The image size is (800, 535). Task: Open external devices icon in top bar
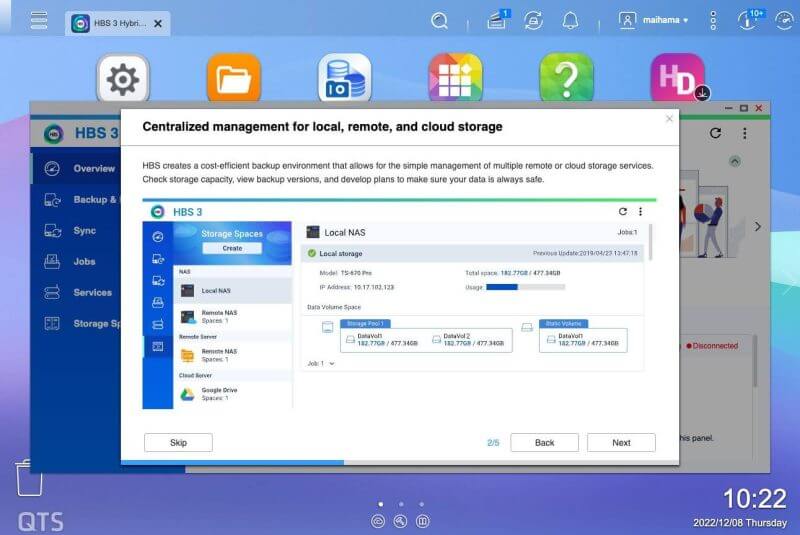(533, 20)
